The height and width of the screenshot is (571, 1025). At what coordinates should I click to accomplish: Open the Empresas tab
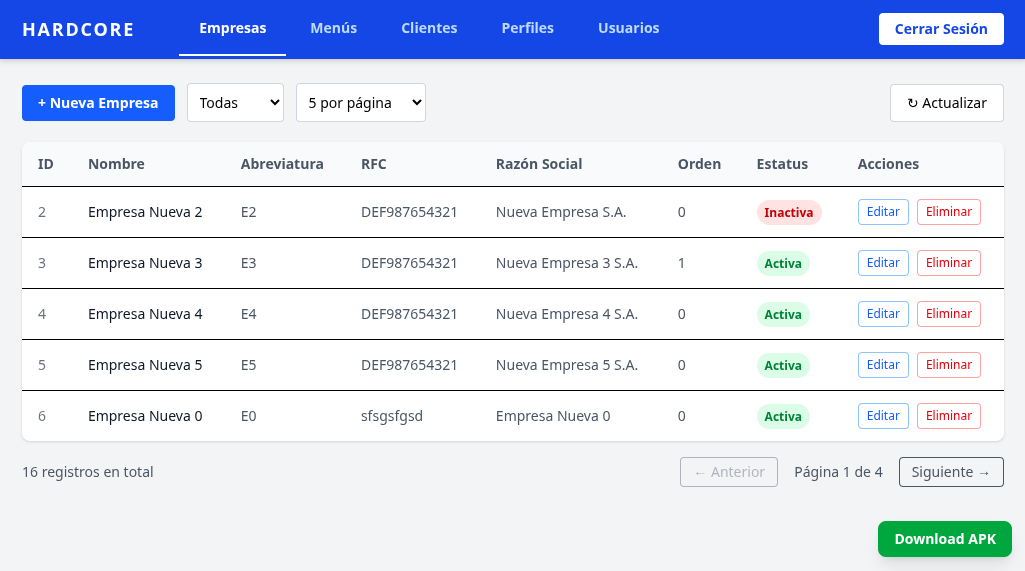click(x=233, y=28)
